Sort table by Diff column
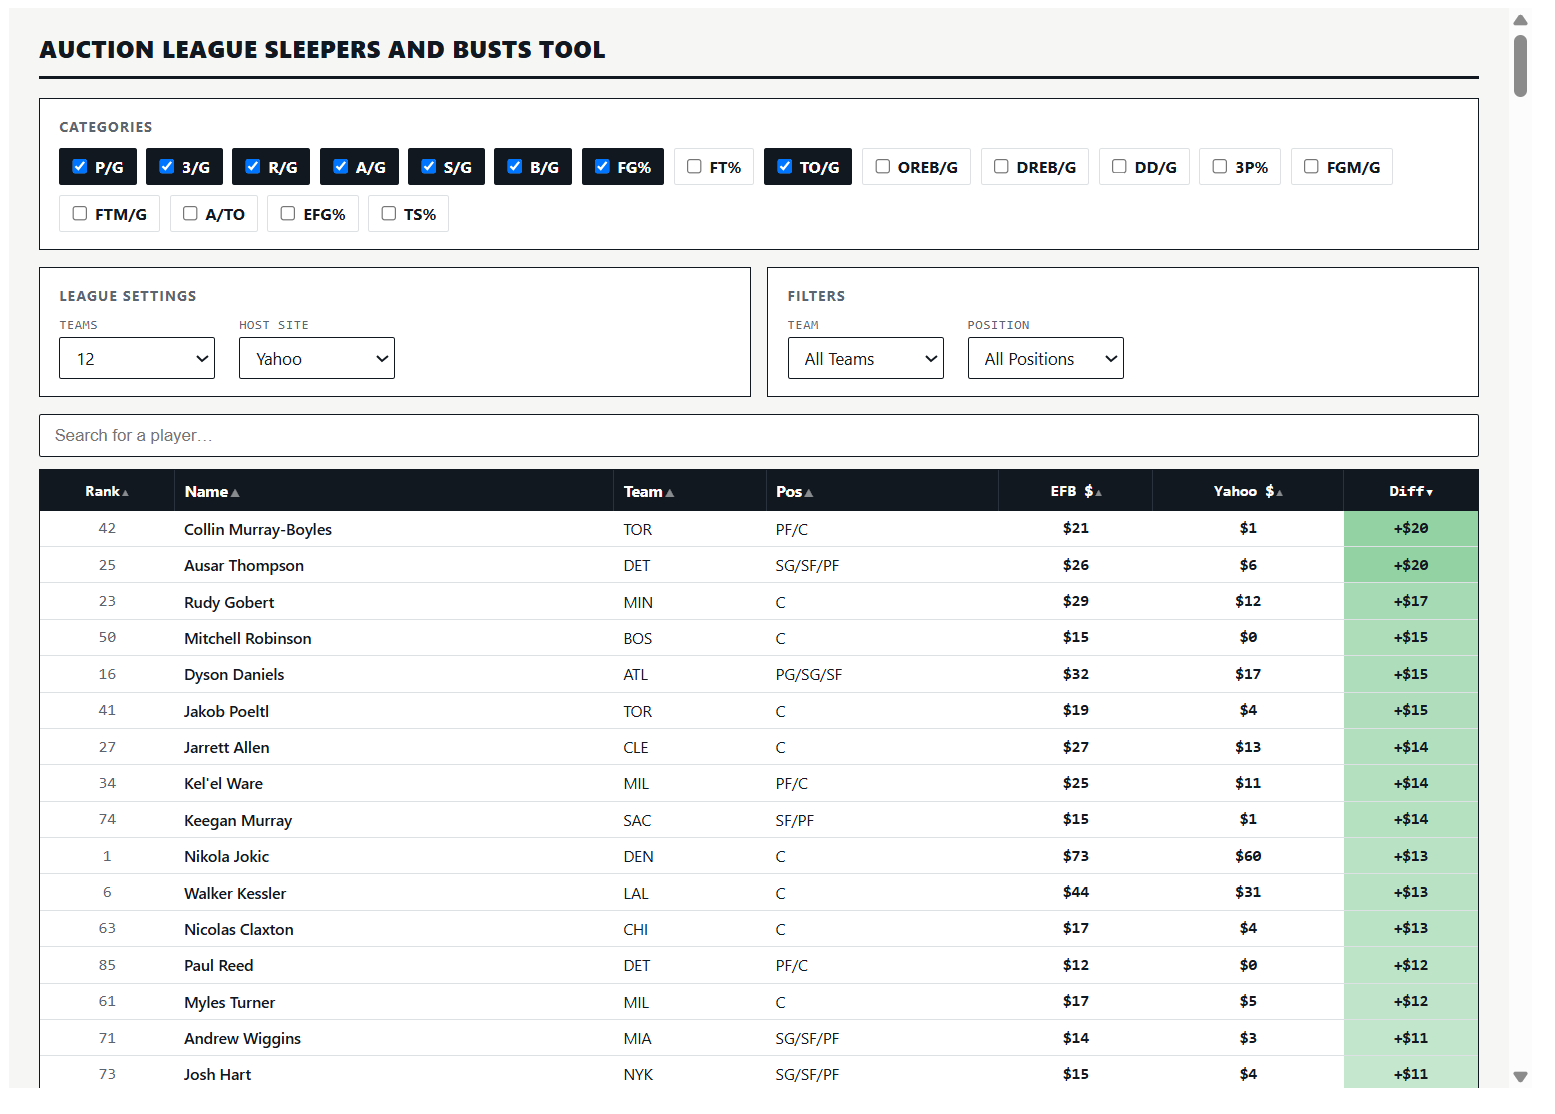The width and height of the screenshot is (1555, 1114). click(x=1411, y=491)
